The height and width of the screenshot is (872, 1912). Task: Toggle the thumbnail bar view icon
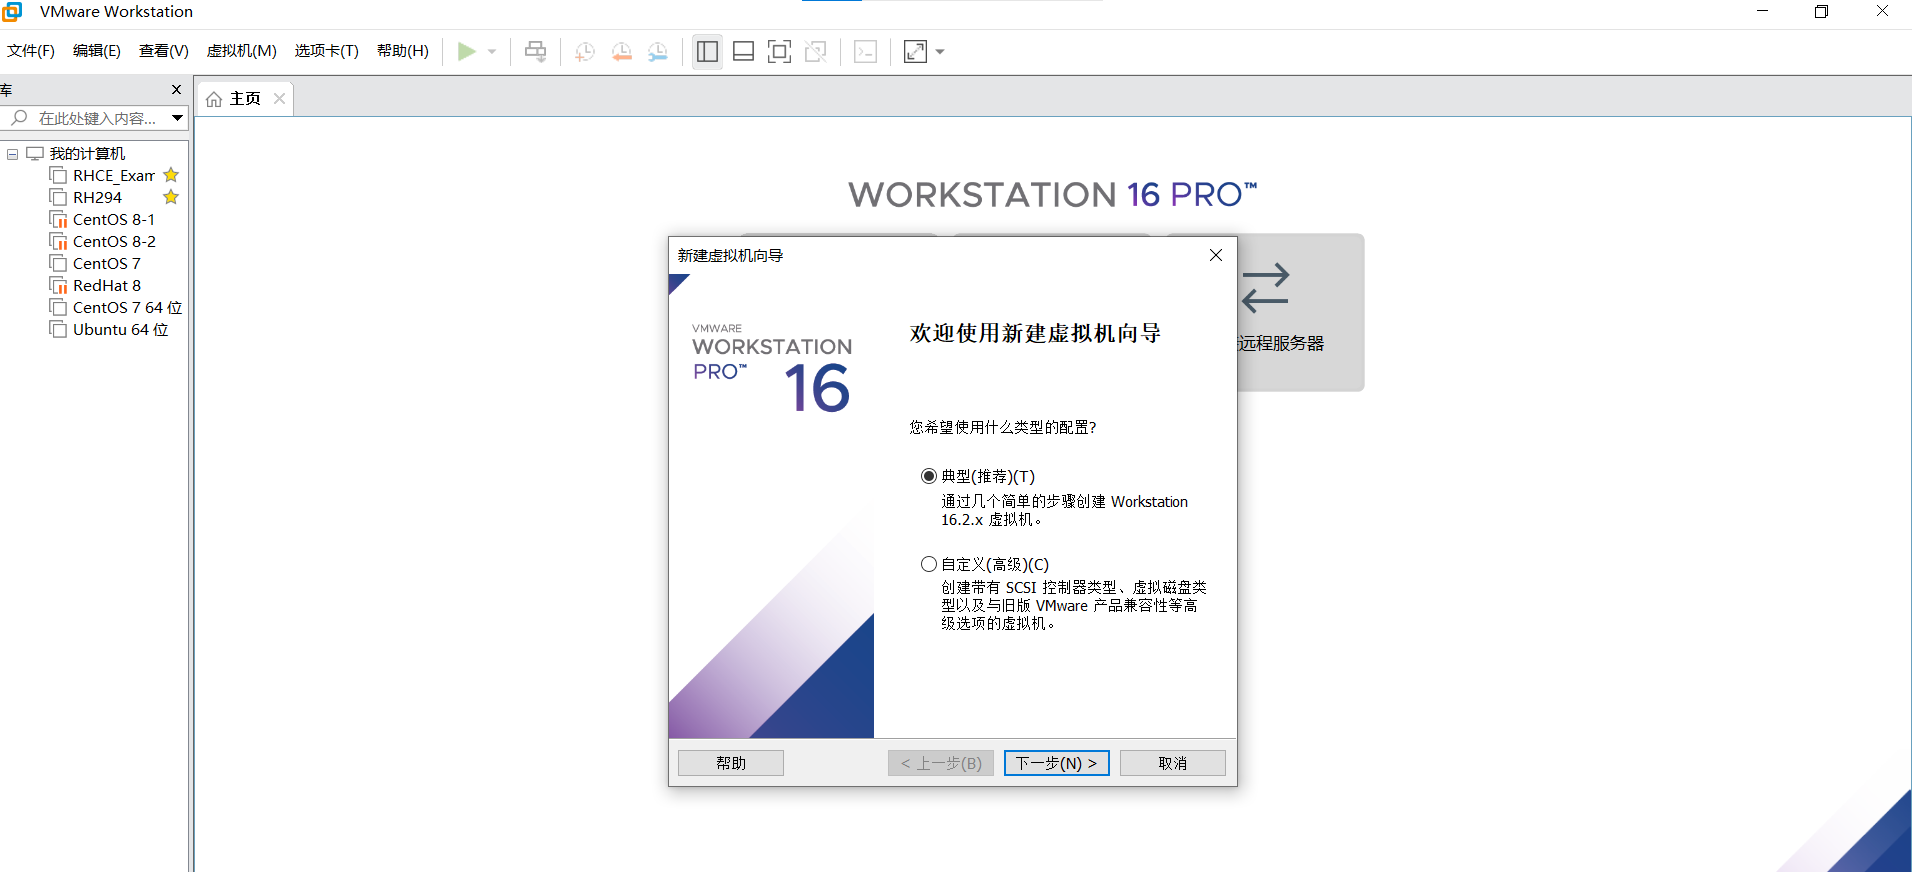(x=743, y=51)
